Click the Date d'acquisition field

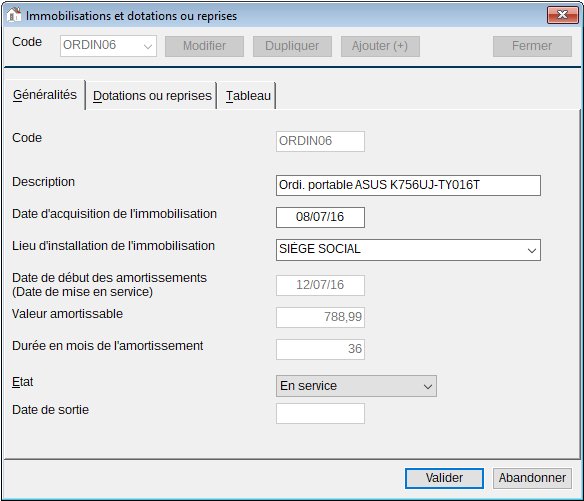coord(320,217)
